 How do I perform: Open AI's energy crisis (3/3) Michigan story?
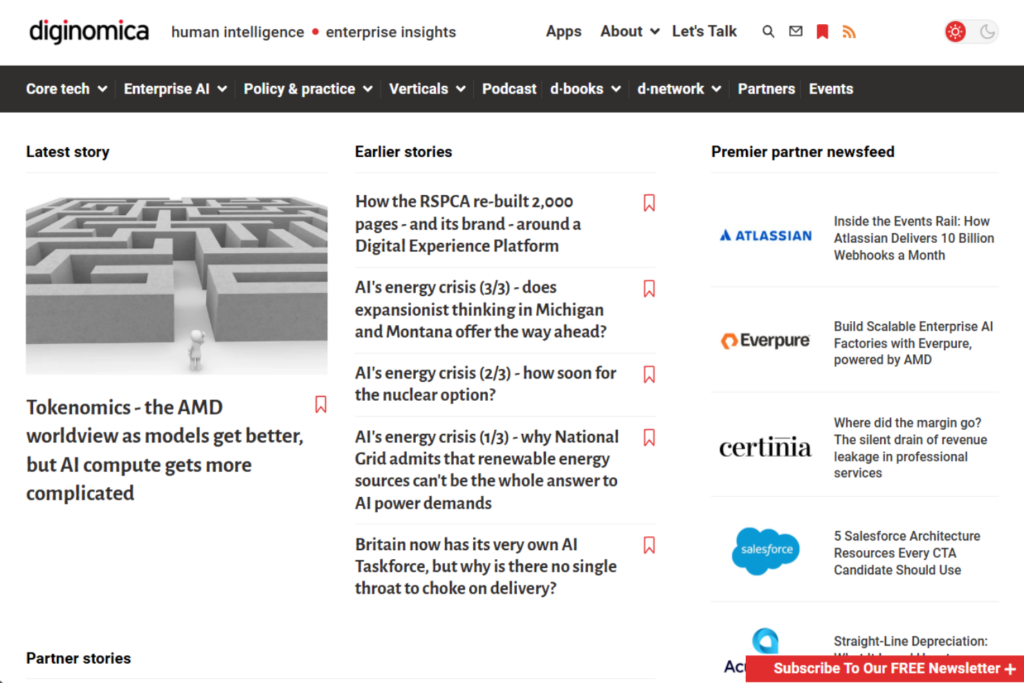click(481, 310)
